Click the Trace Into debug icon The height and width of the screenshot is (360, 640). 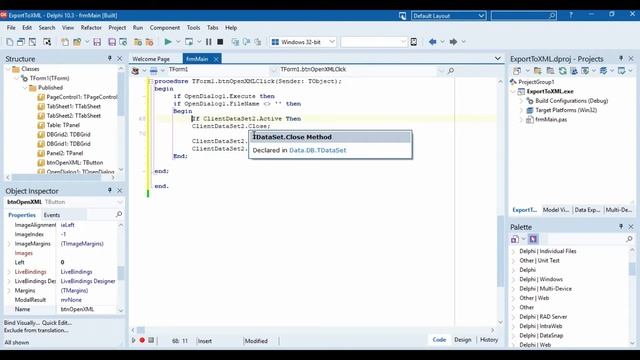[x=247, y=42]
